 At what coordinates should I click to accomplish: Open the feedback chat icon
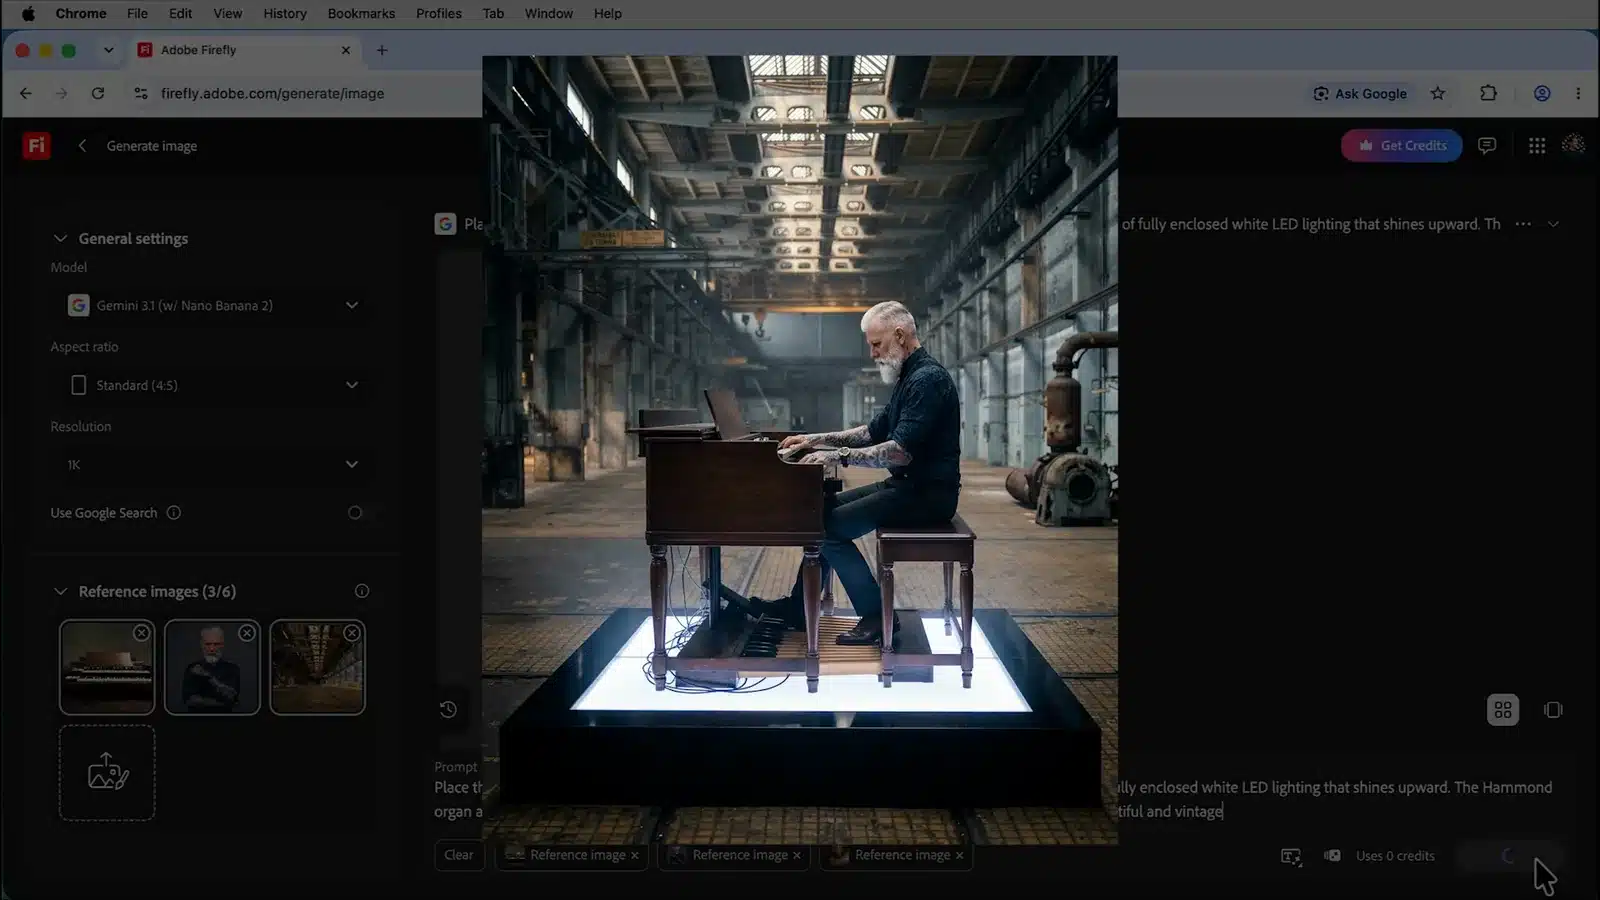coord(1487,146)
